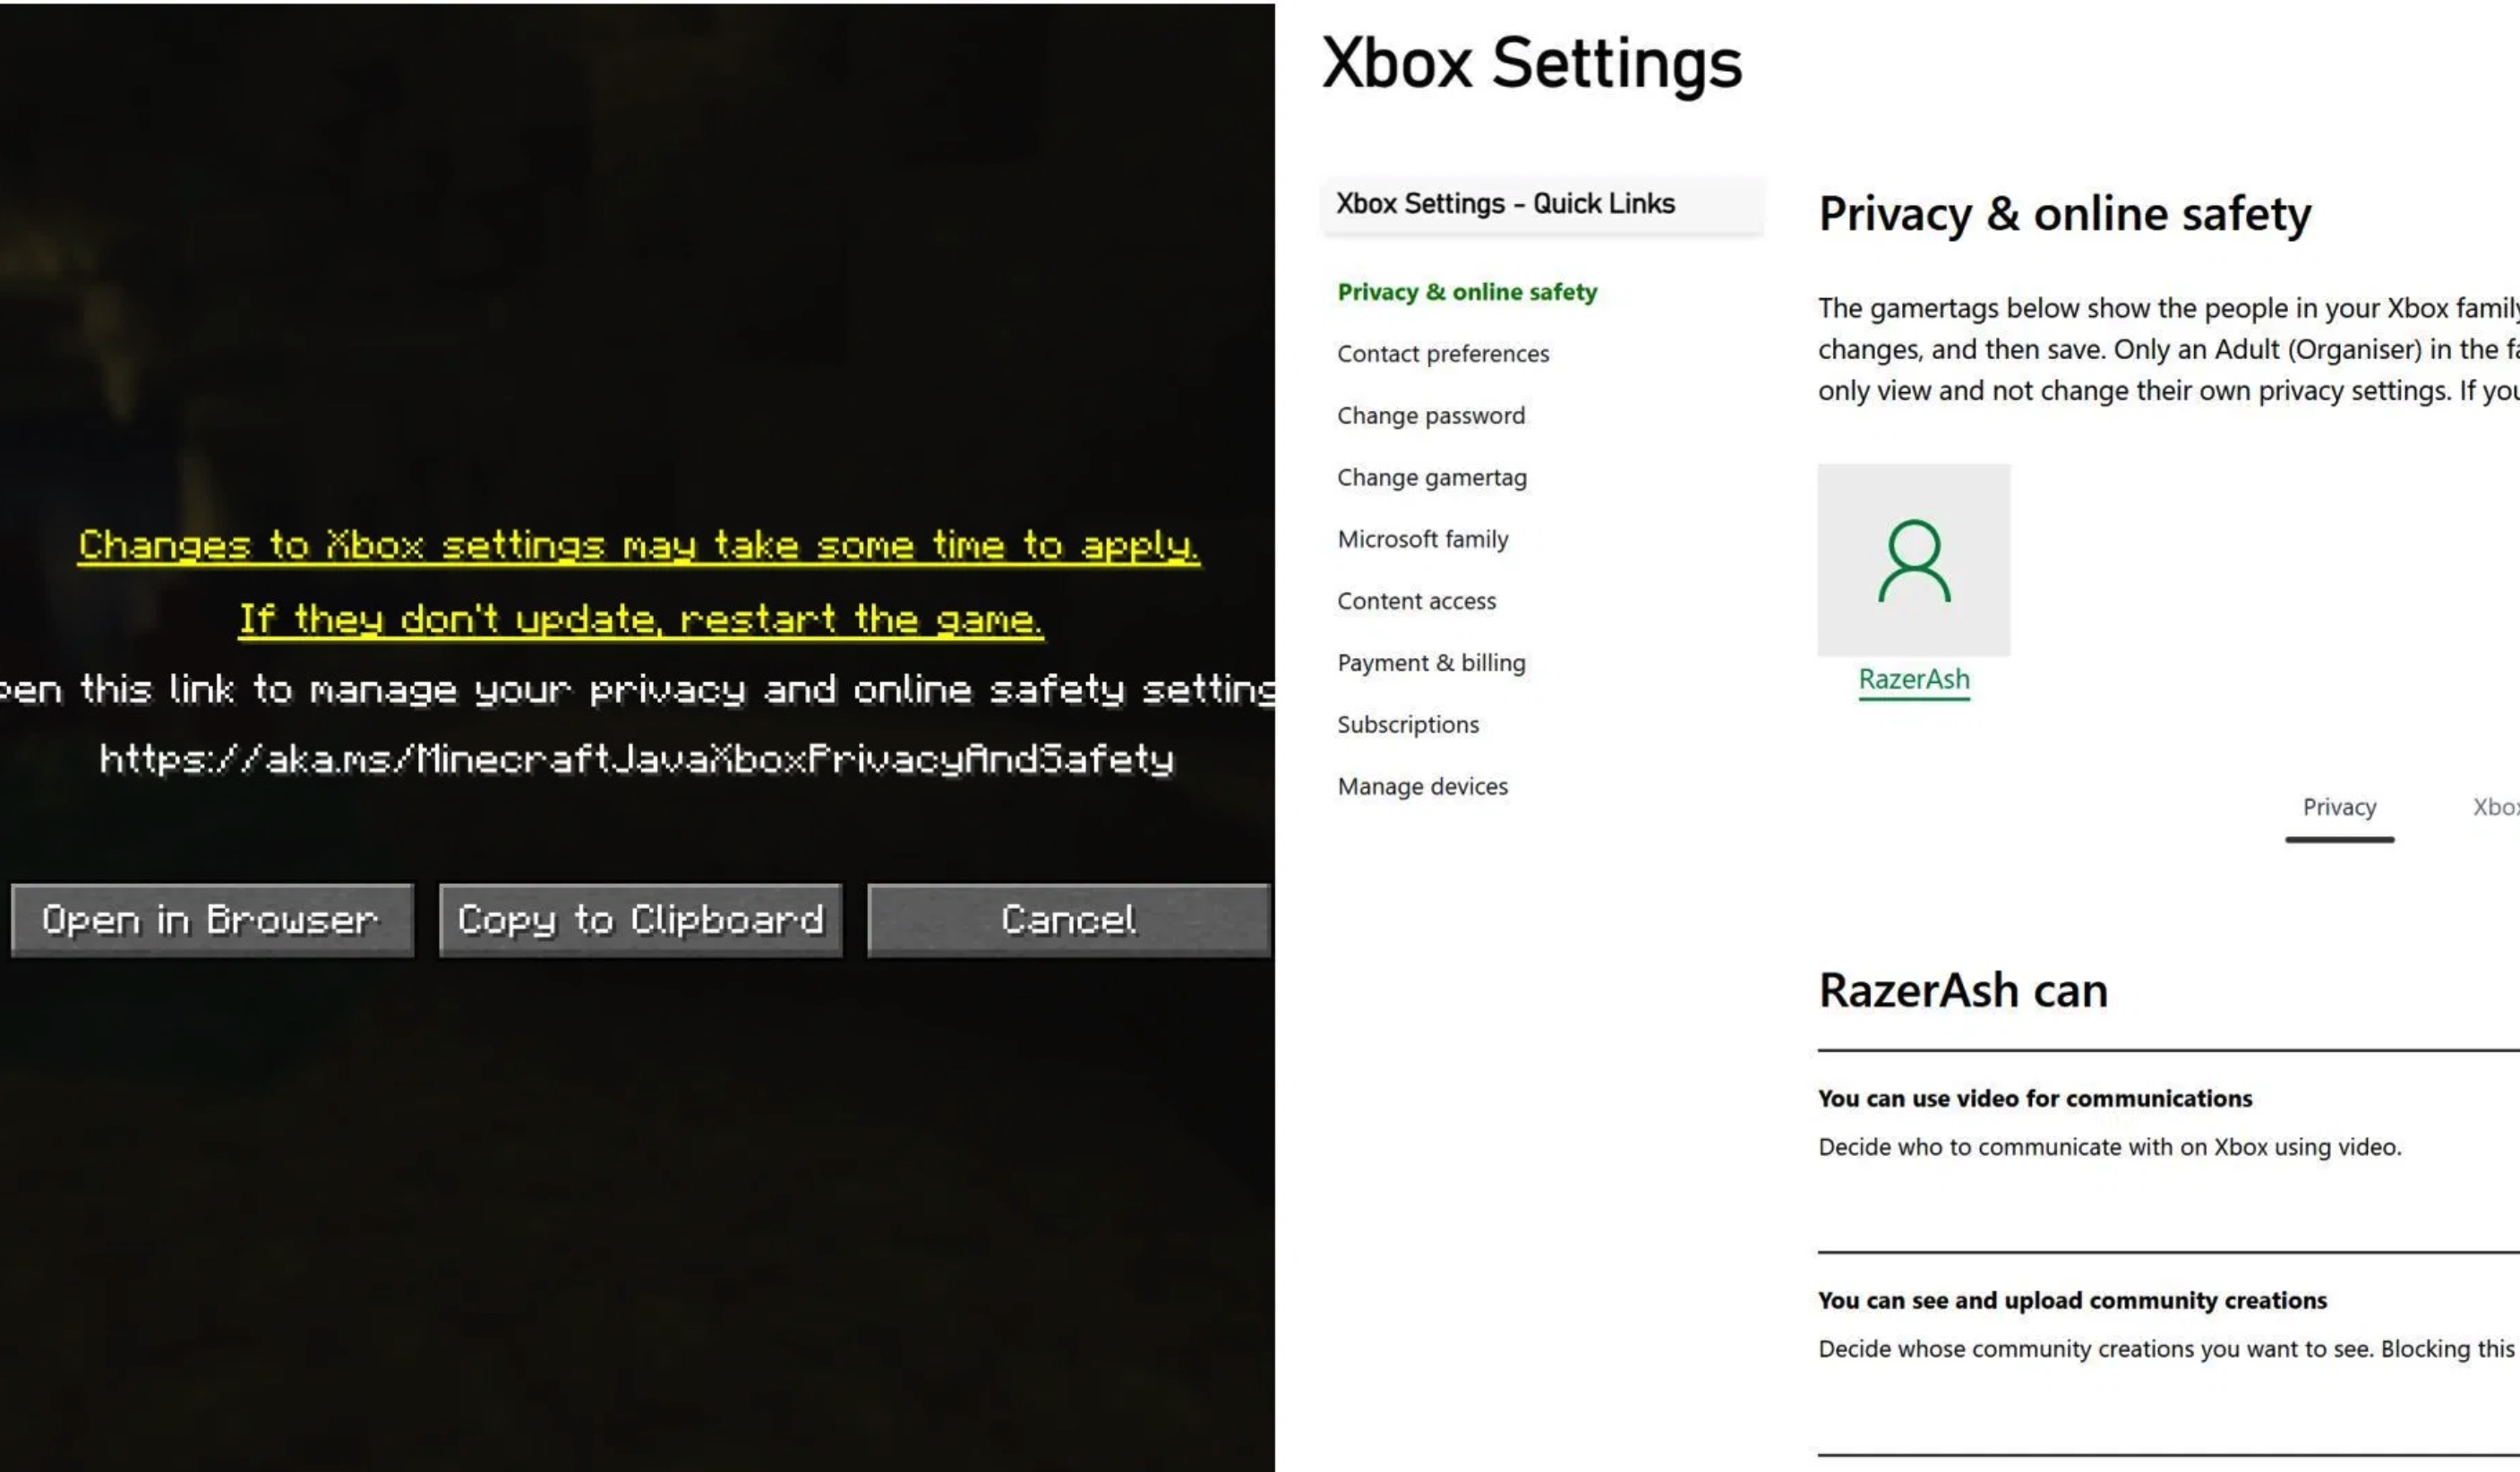Open Microsoft family settings
2520x1472 pixels.
[x=1423, y=540]
